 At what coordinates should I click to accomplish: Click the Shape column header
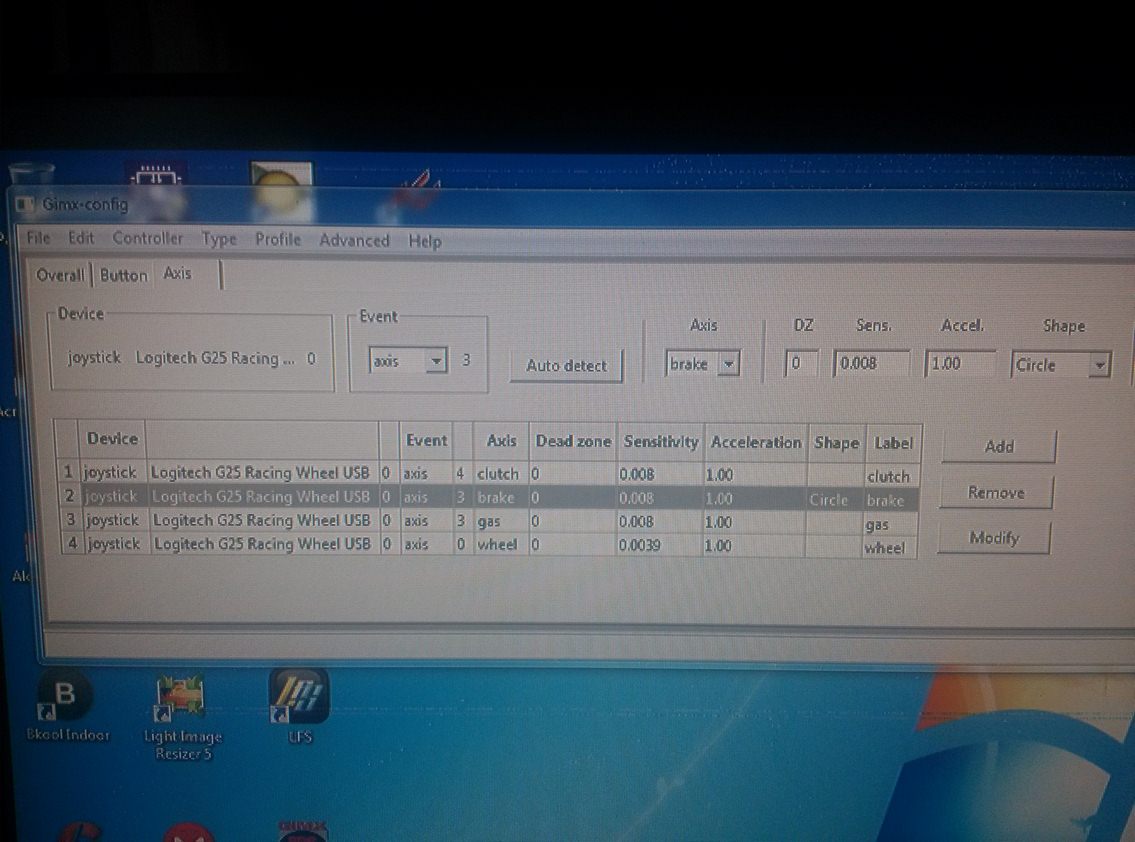(836, 443)
